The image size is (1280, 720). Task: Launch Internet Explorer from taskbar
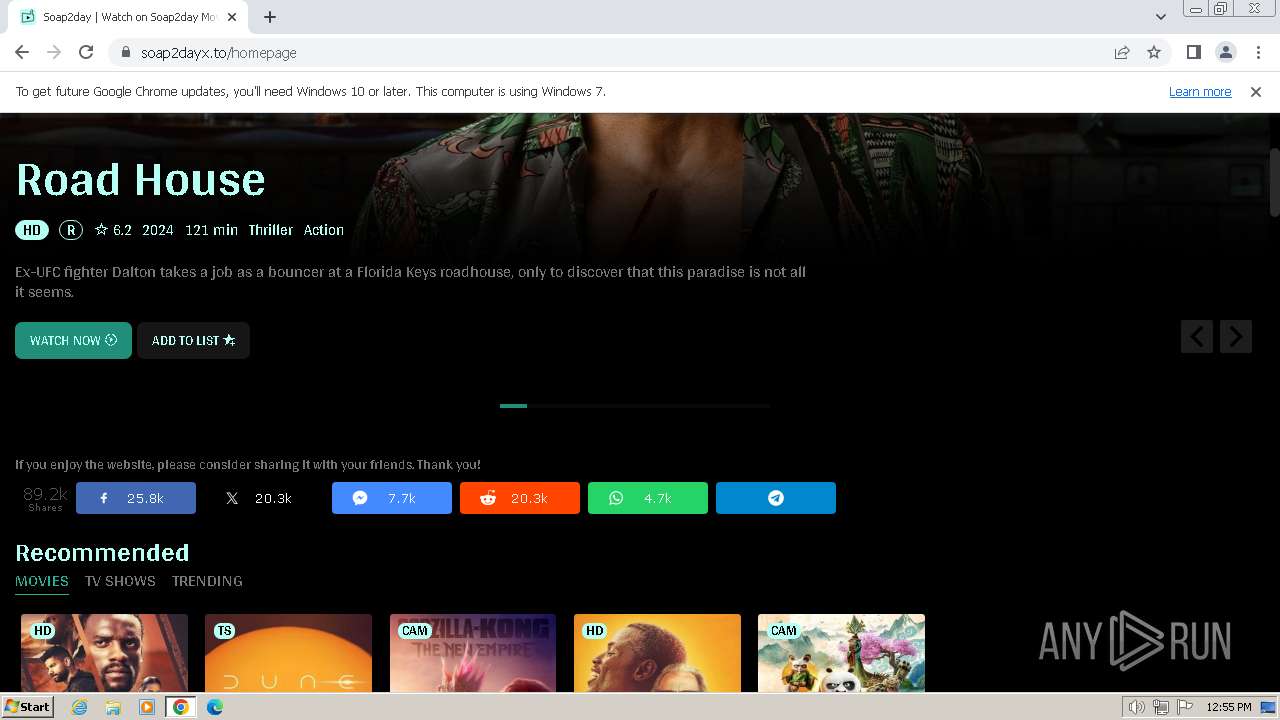80,707
